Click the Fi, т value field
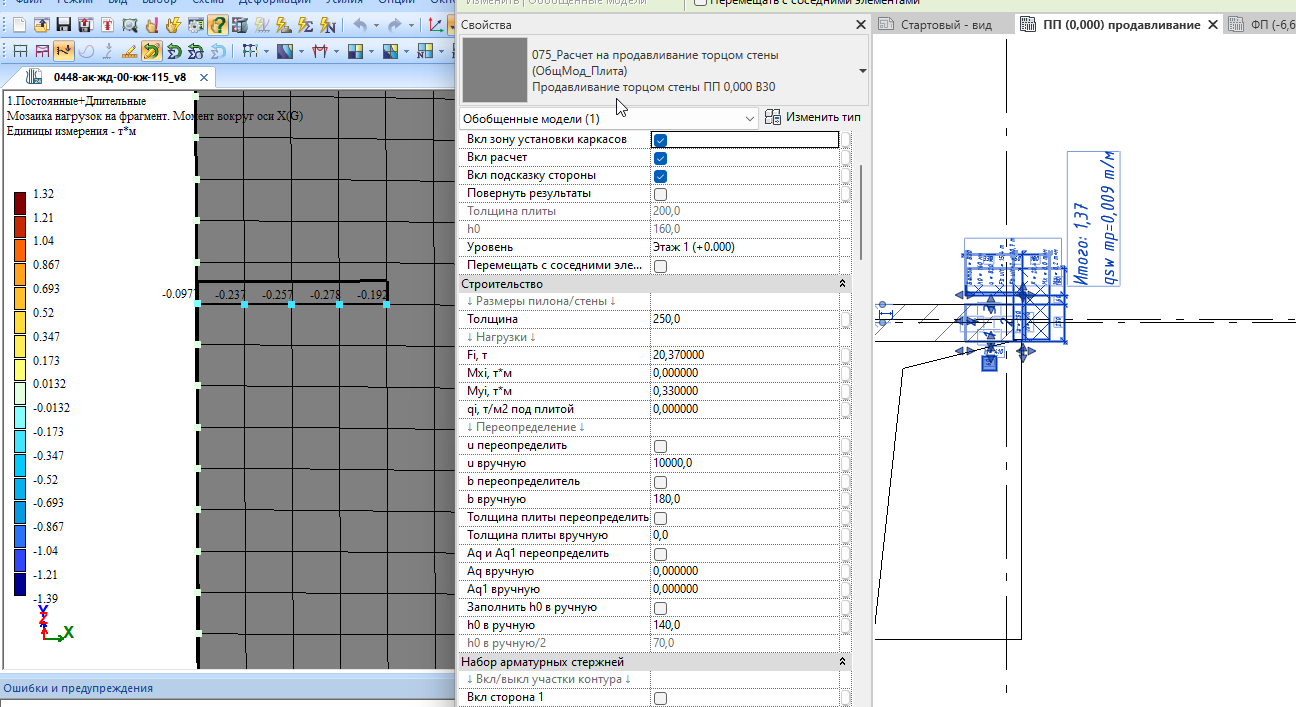Screen dimensions: 1296x707 point(745,355)
